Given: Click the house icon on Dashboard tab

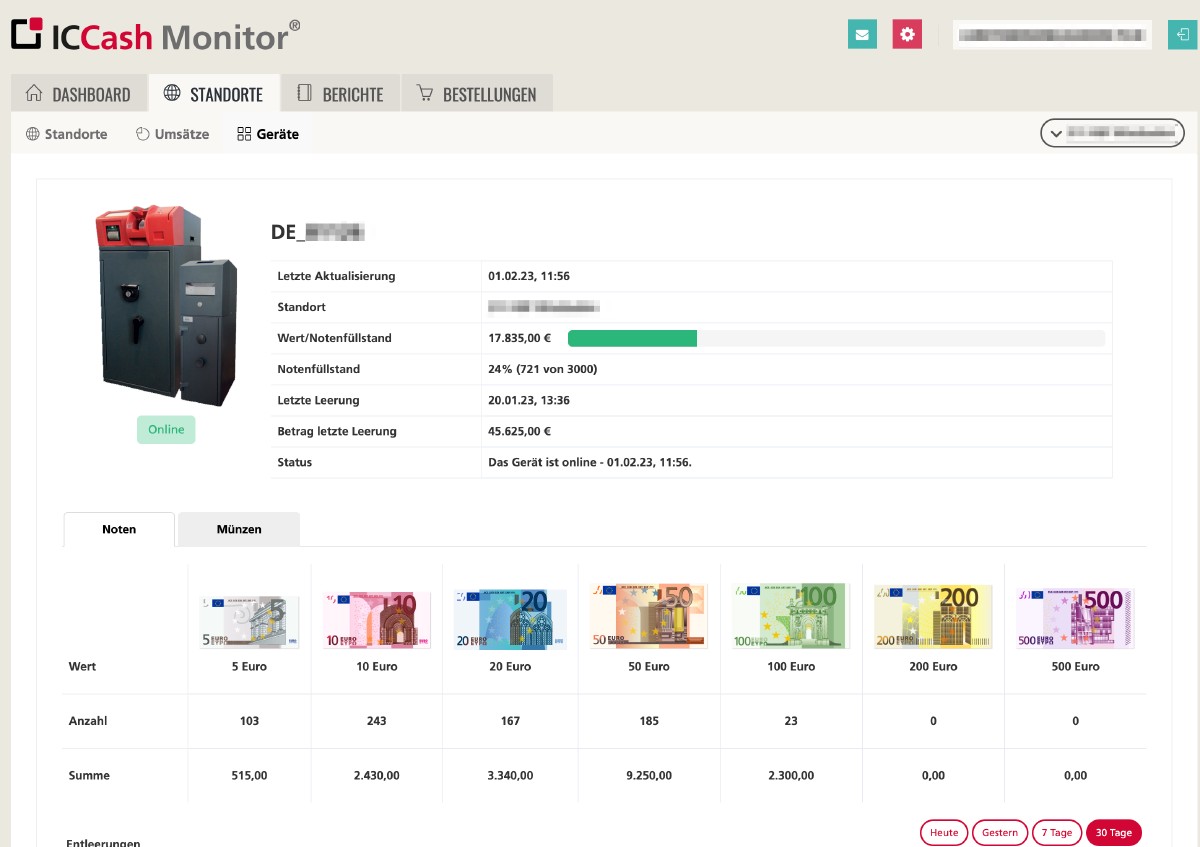Looking at the screenshot, I should (34, 93).
